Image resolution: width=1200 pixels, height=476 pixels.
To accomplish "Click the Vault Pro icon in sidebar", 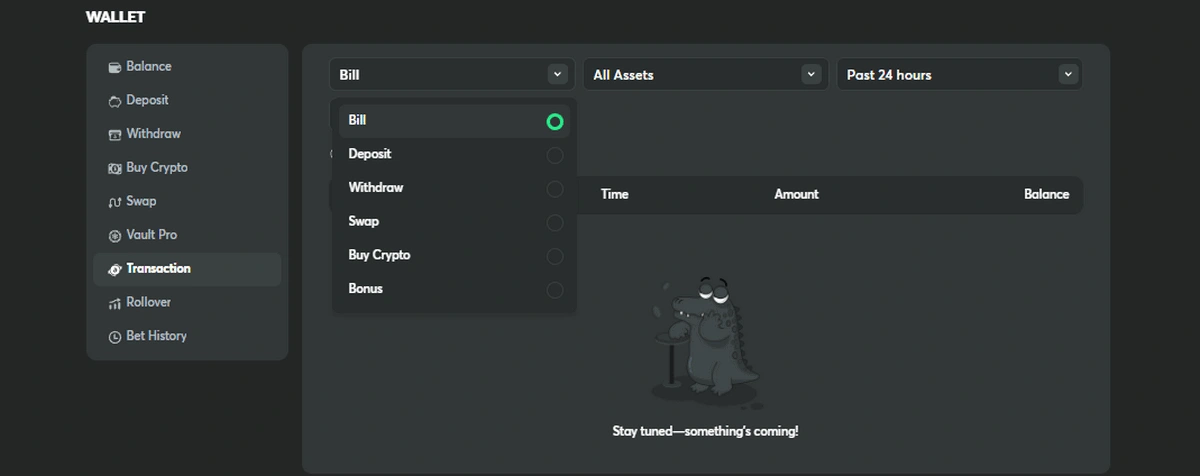I will [115, 236].
